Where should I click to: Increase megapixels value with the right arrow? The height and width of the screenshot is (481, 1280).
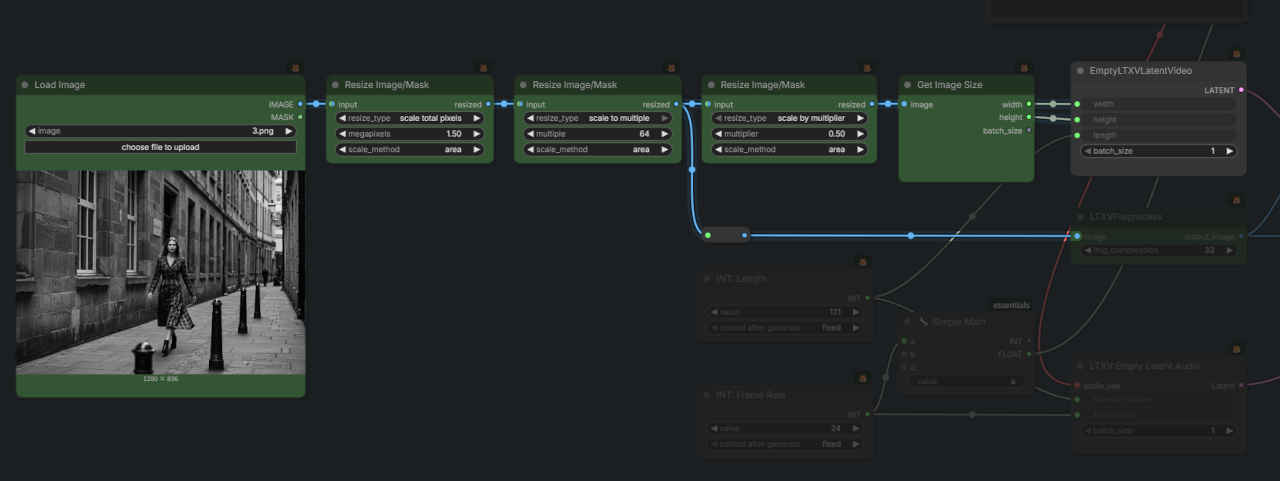(476, 133)
